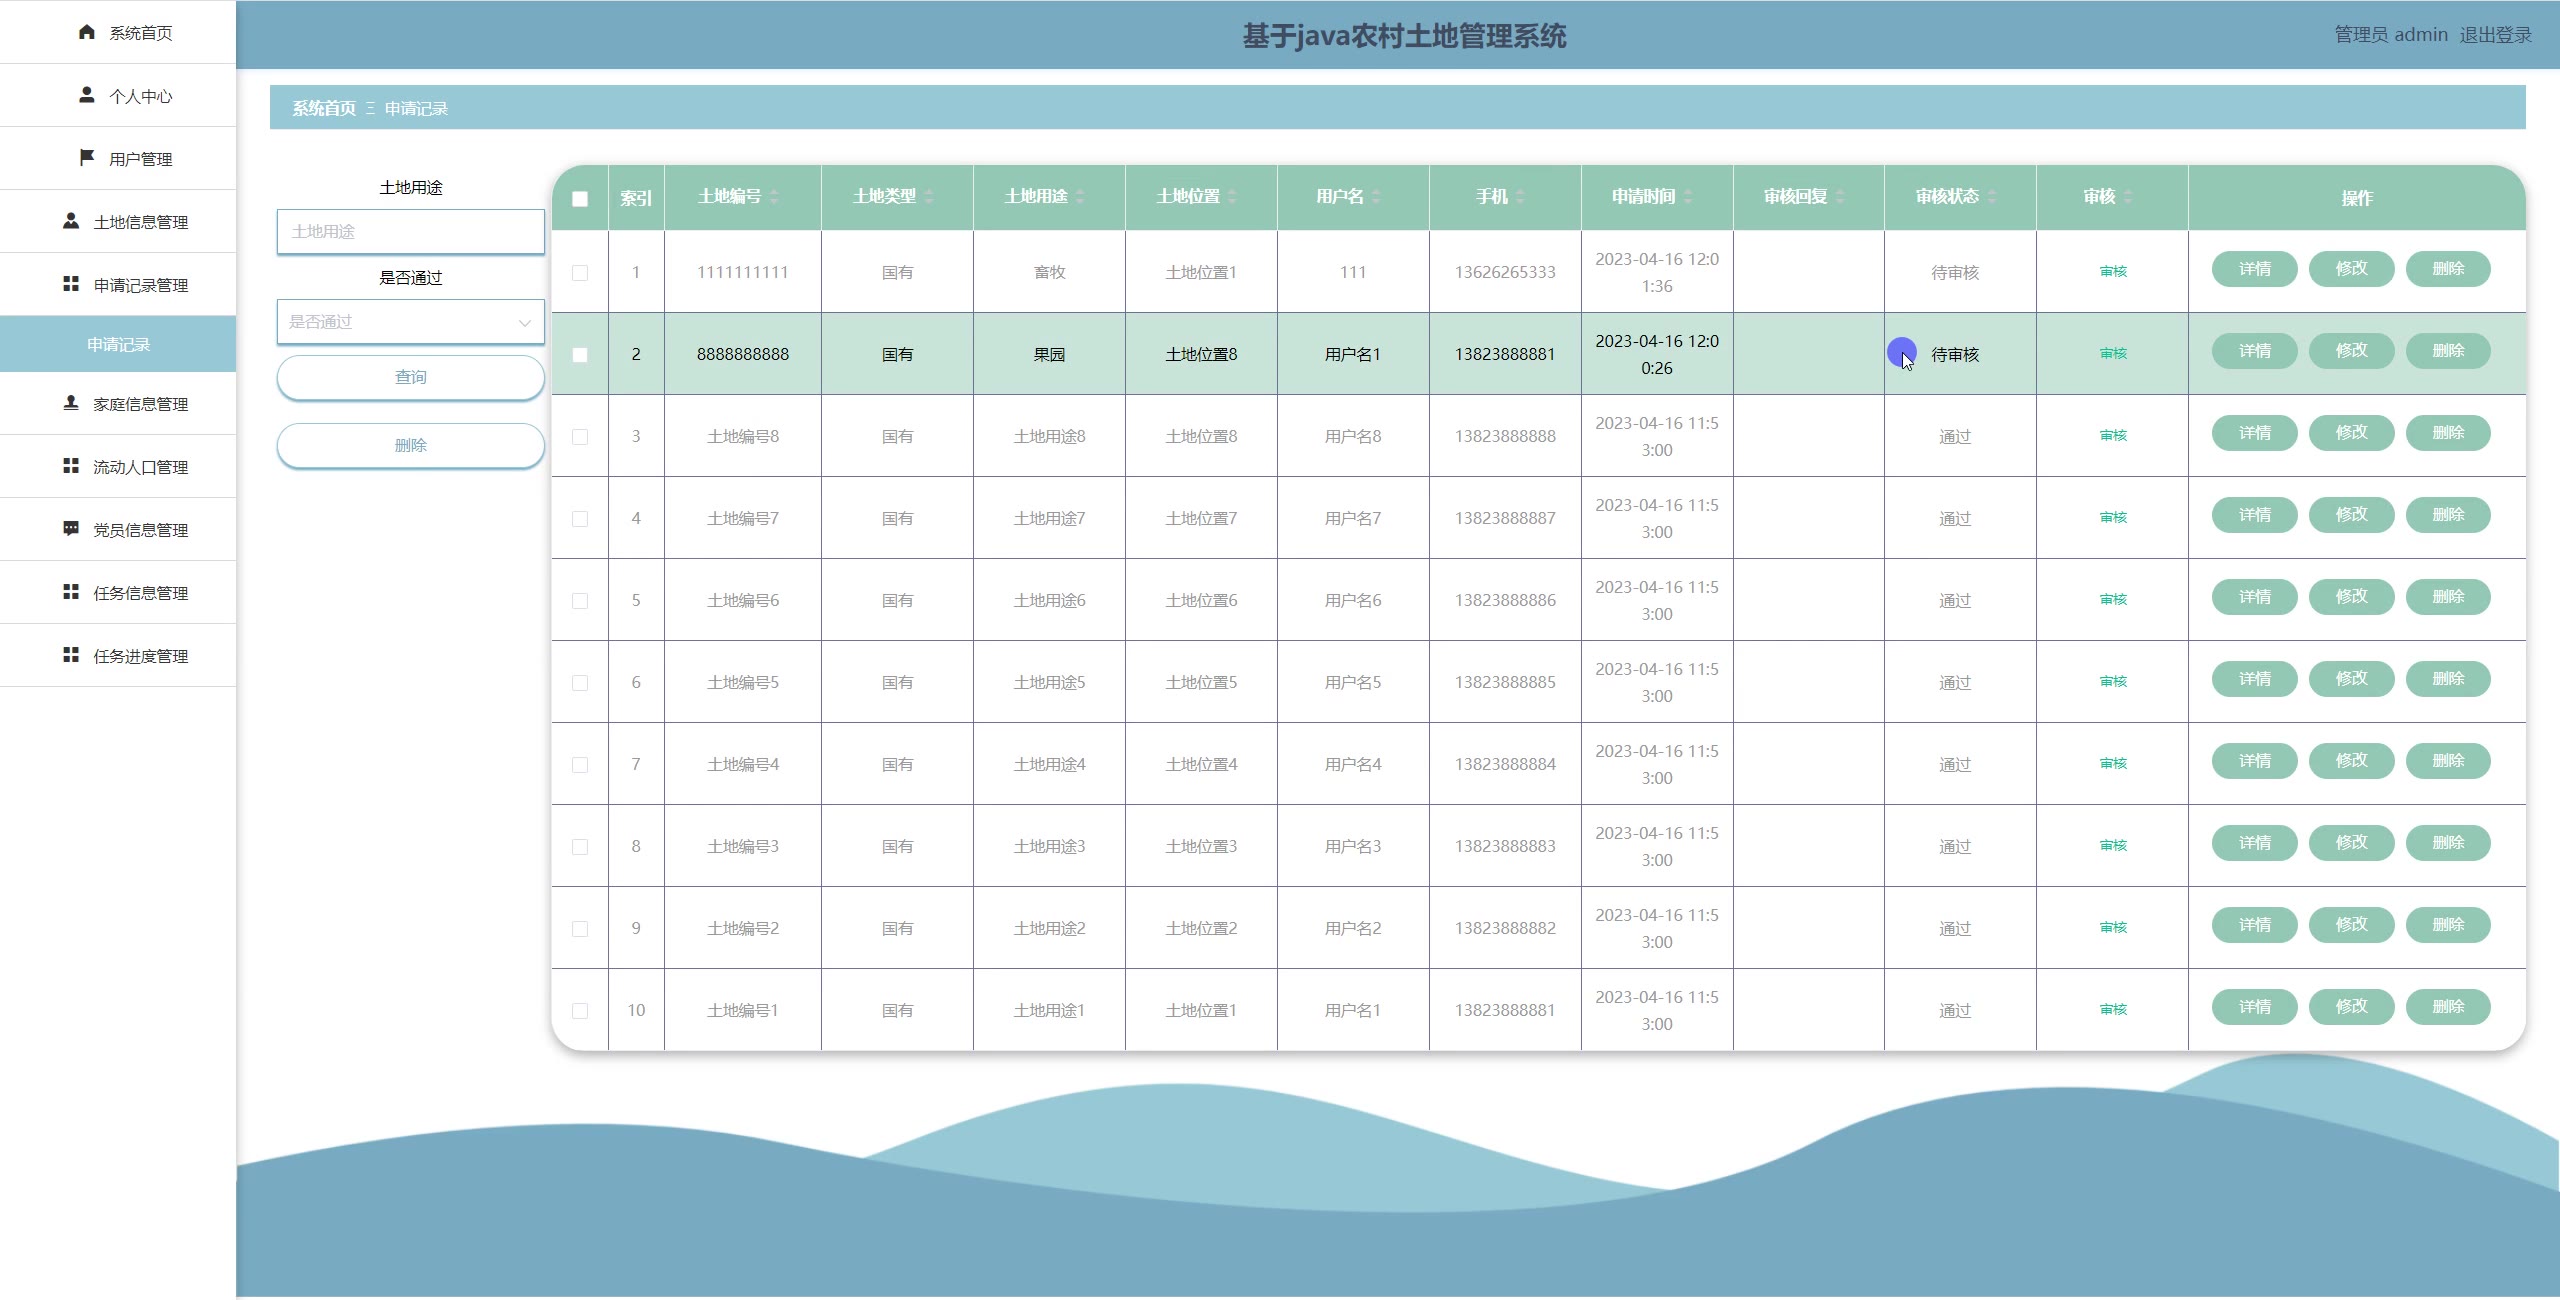
Task: Select the checkbox for 土地编号7 row
Action: coord(580,518)
